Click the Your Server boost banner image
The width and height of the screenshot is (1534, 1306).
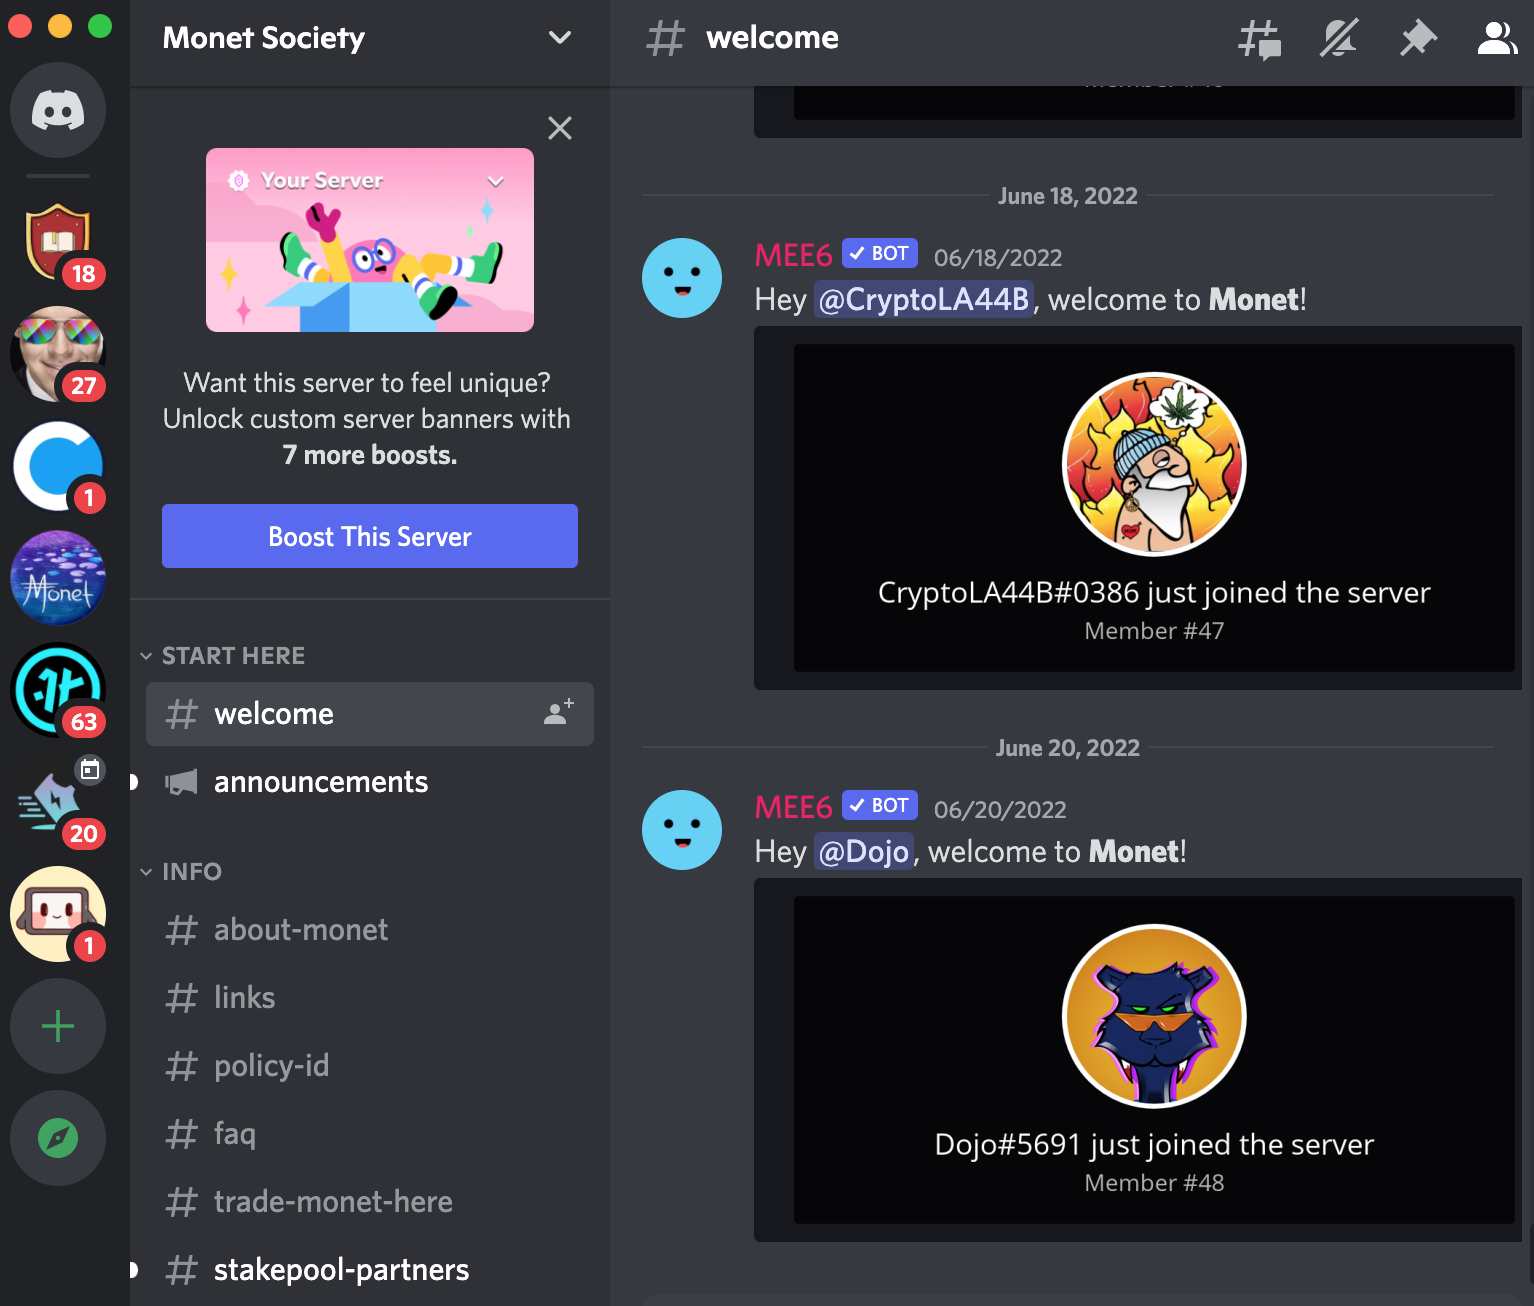pos(370,240)
